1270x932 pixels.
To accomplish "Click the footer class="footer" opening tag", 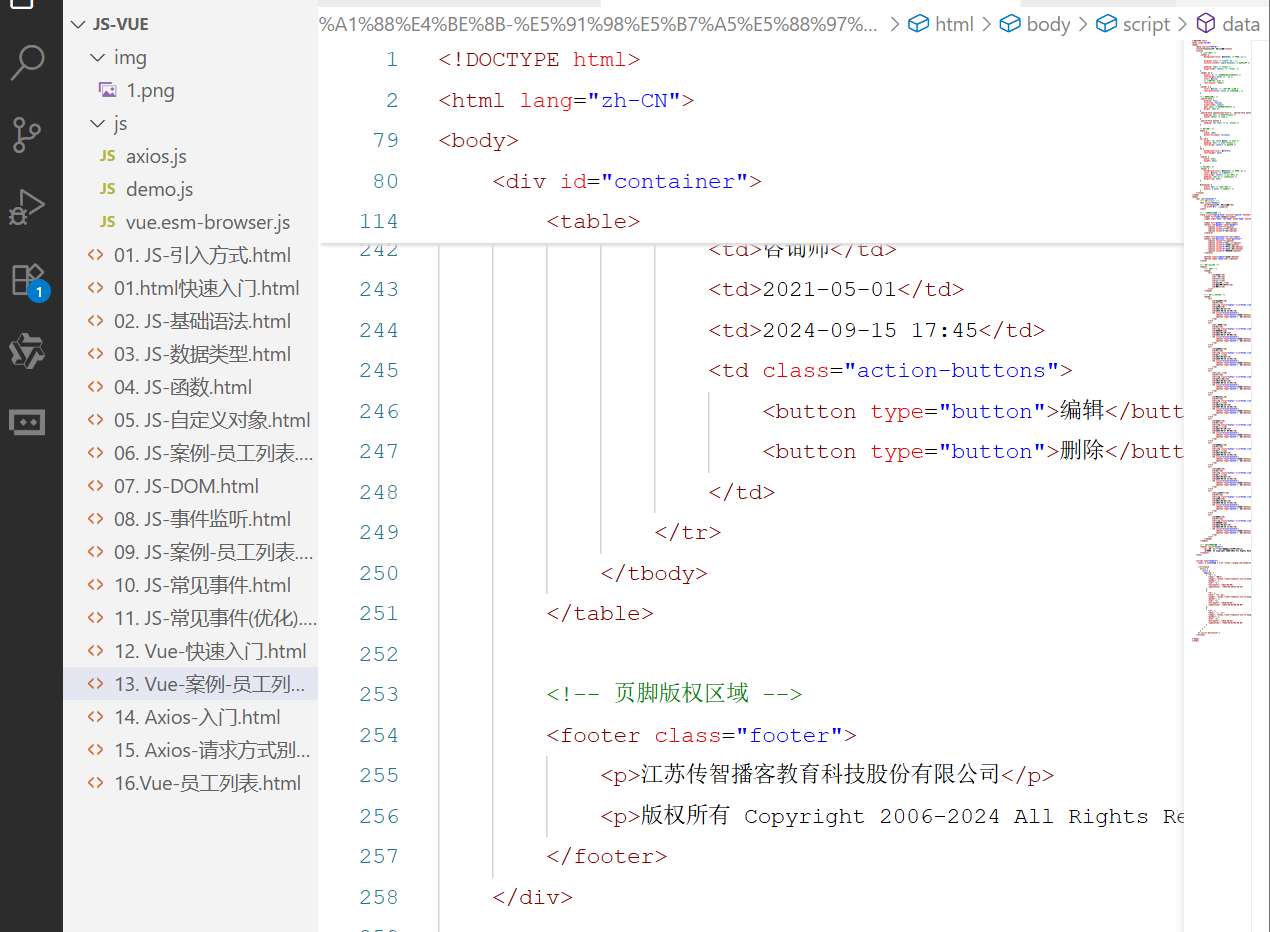I will [x=701, y=735].
